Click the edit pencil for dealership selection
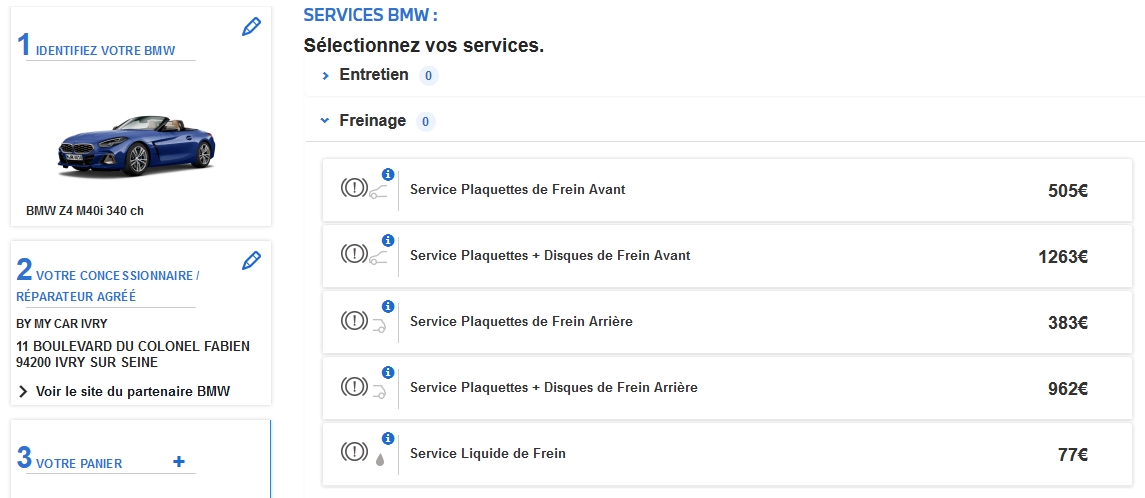Image resolution: width=1145 pixels, height=498 pixels. click(x=252, y=260)
